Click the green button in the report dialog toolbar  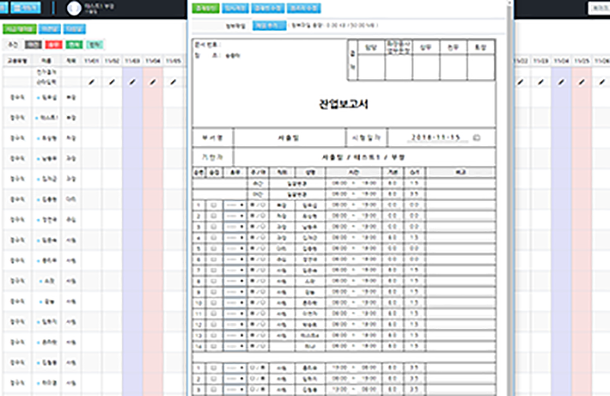[205, 8]
